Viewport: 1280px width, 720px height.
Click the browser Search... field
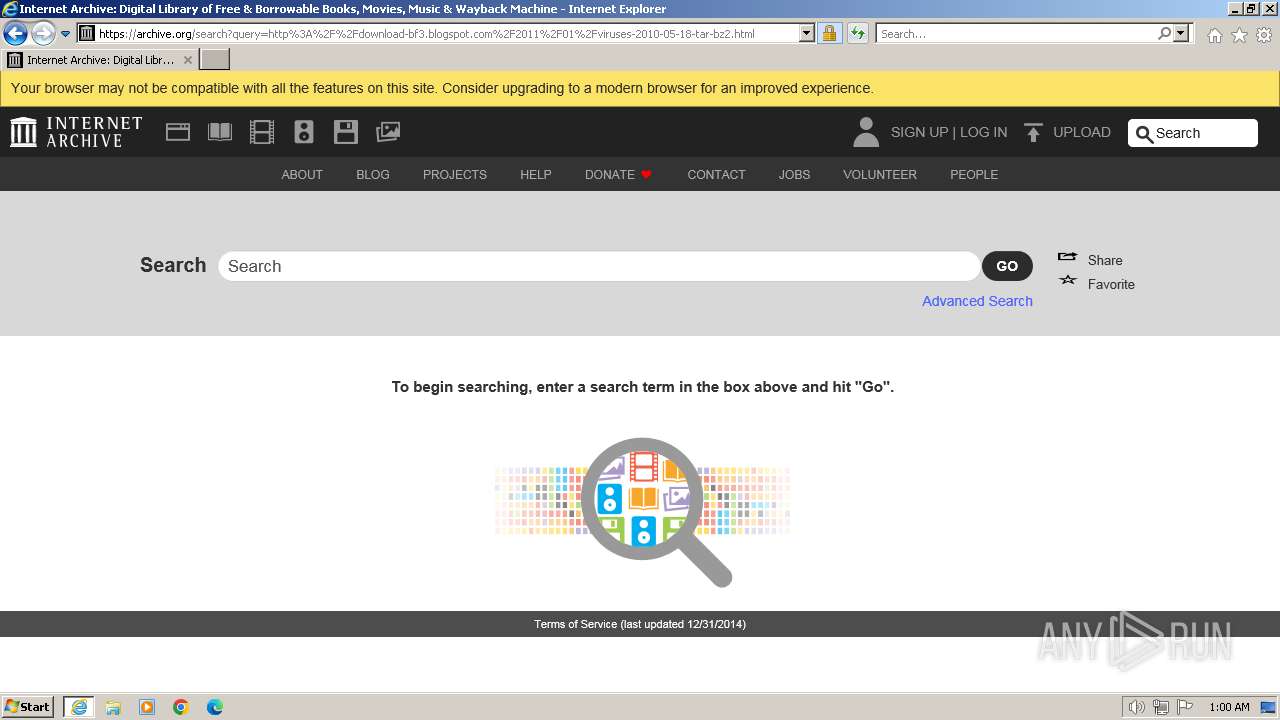point(1016,33)
